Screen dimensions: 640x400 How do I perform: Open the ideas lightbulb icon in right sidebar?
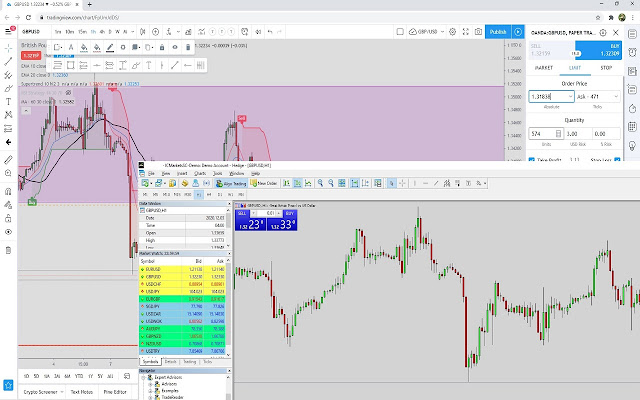click(632, 145)
